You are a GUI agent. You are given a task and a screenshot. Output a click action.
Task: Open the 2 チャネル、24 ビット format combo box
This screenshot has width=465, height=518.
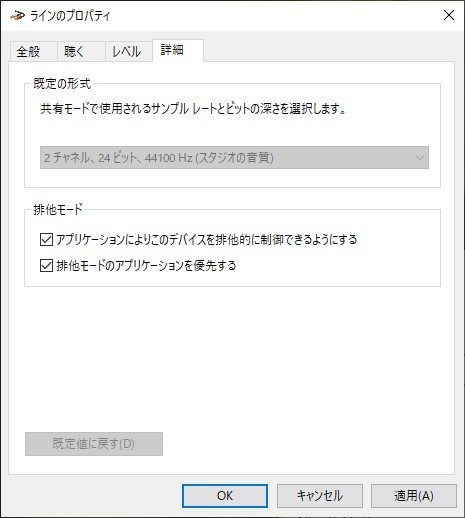234,157
